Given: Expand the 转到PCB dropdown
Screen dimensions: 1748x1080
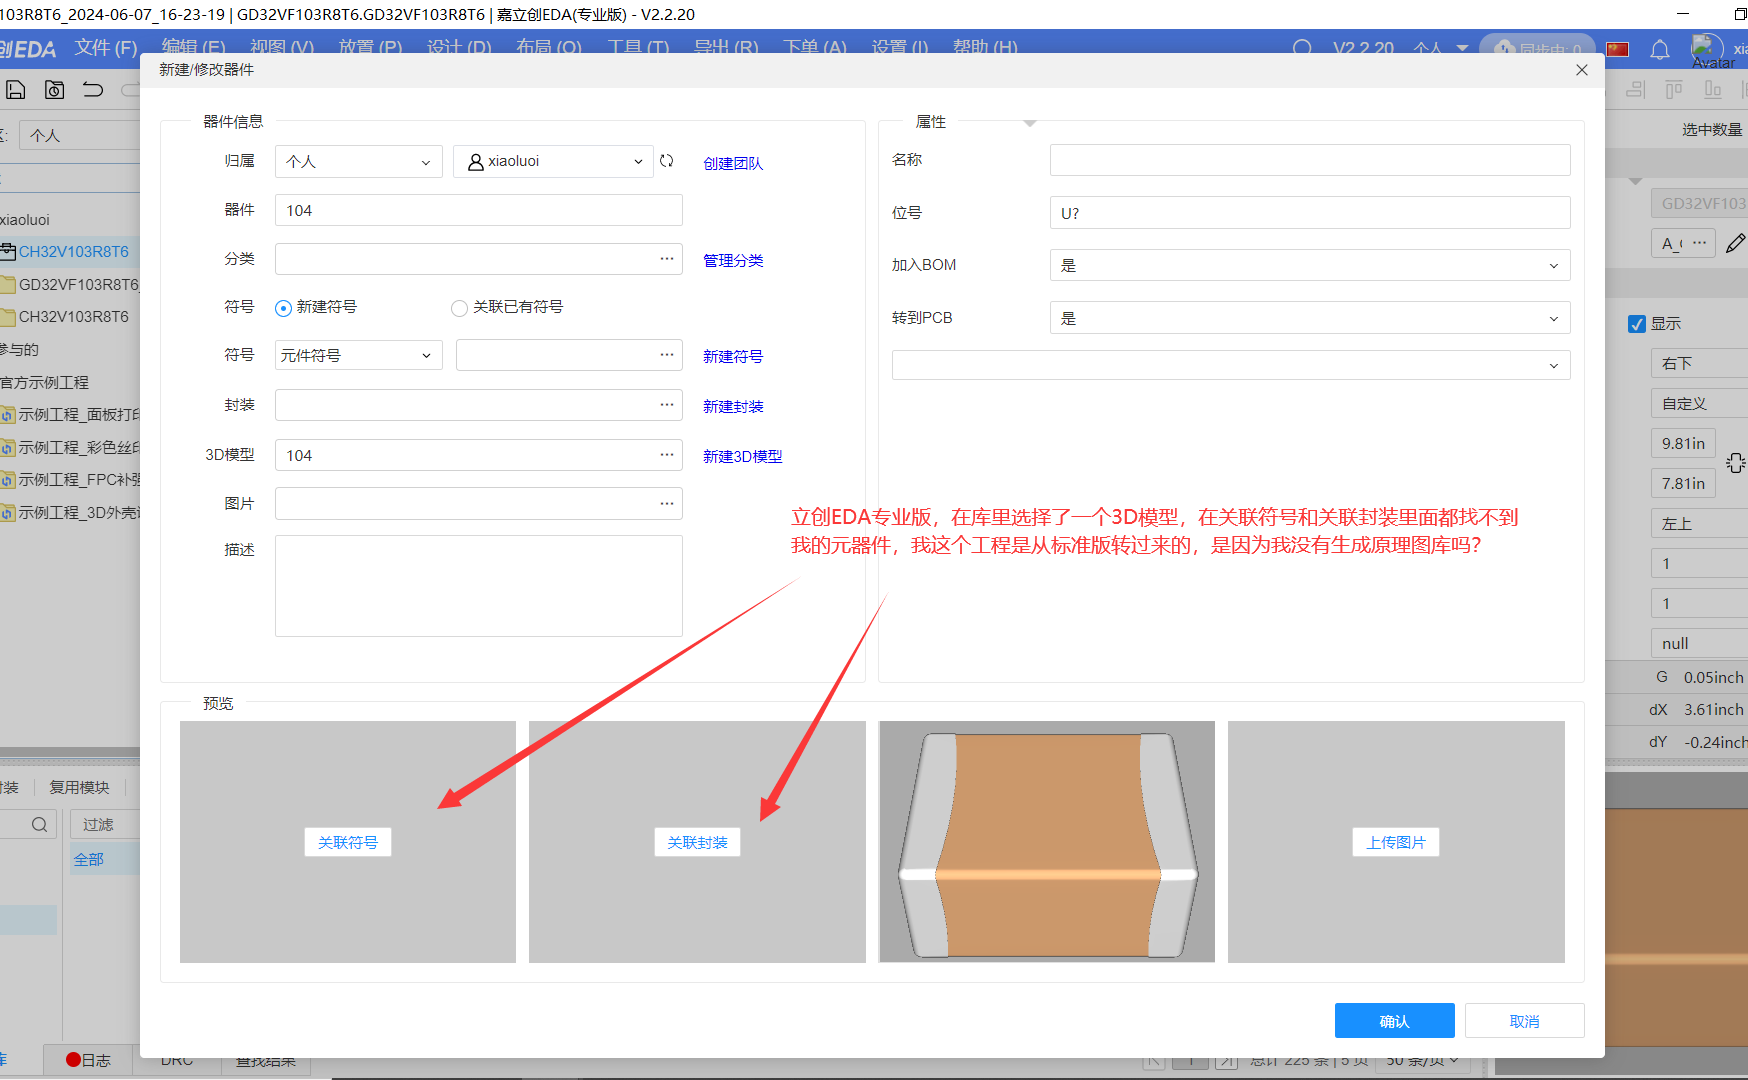Looking at the screenshot, I should coord(1309,318).
